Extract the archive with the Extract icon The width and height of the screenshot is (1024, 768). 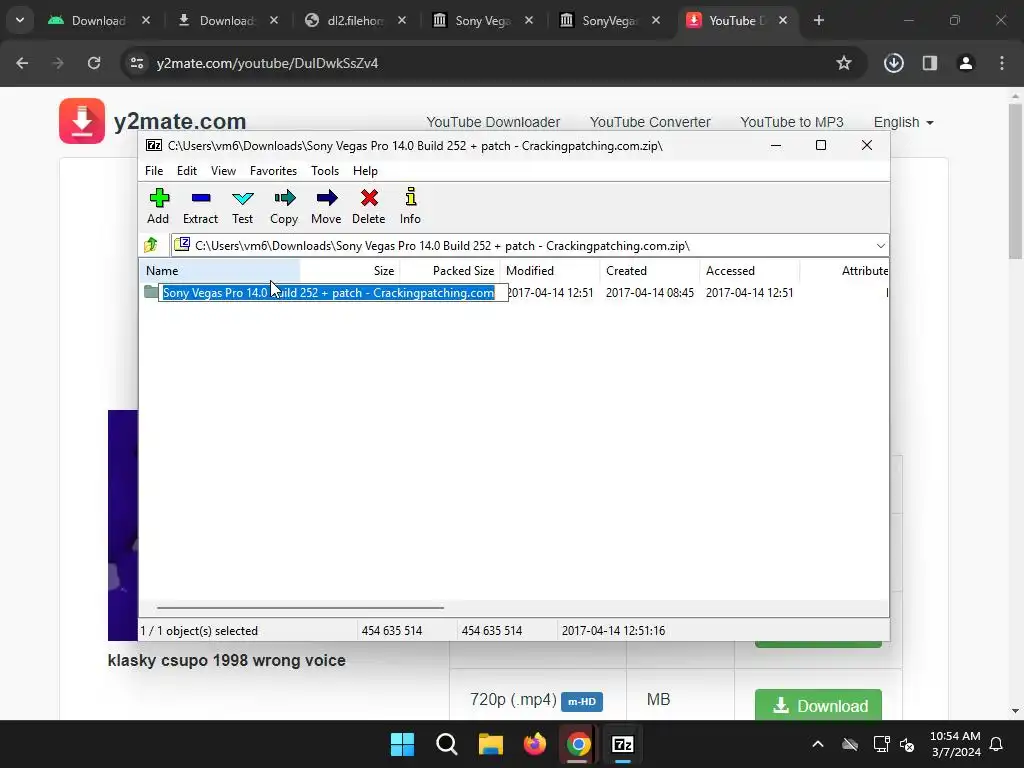[x=200, y=206]
